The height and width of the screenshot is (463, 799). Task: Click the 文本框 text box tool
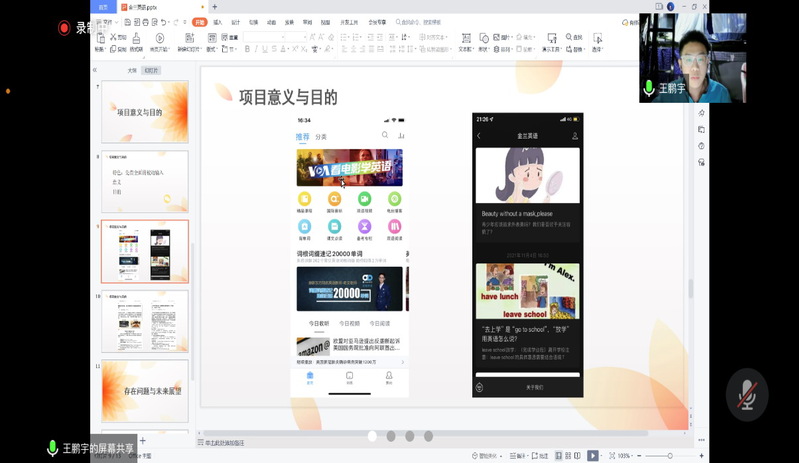(465, 42)
